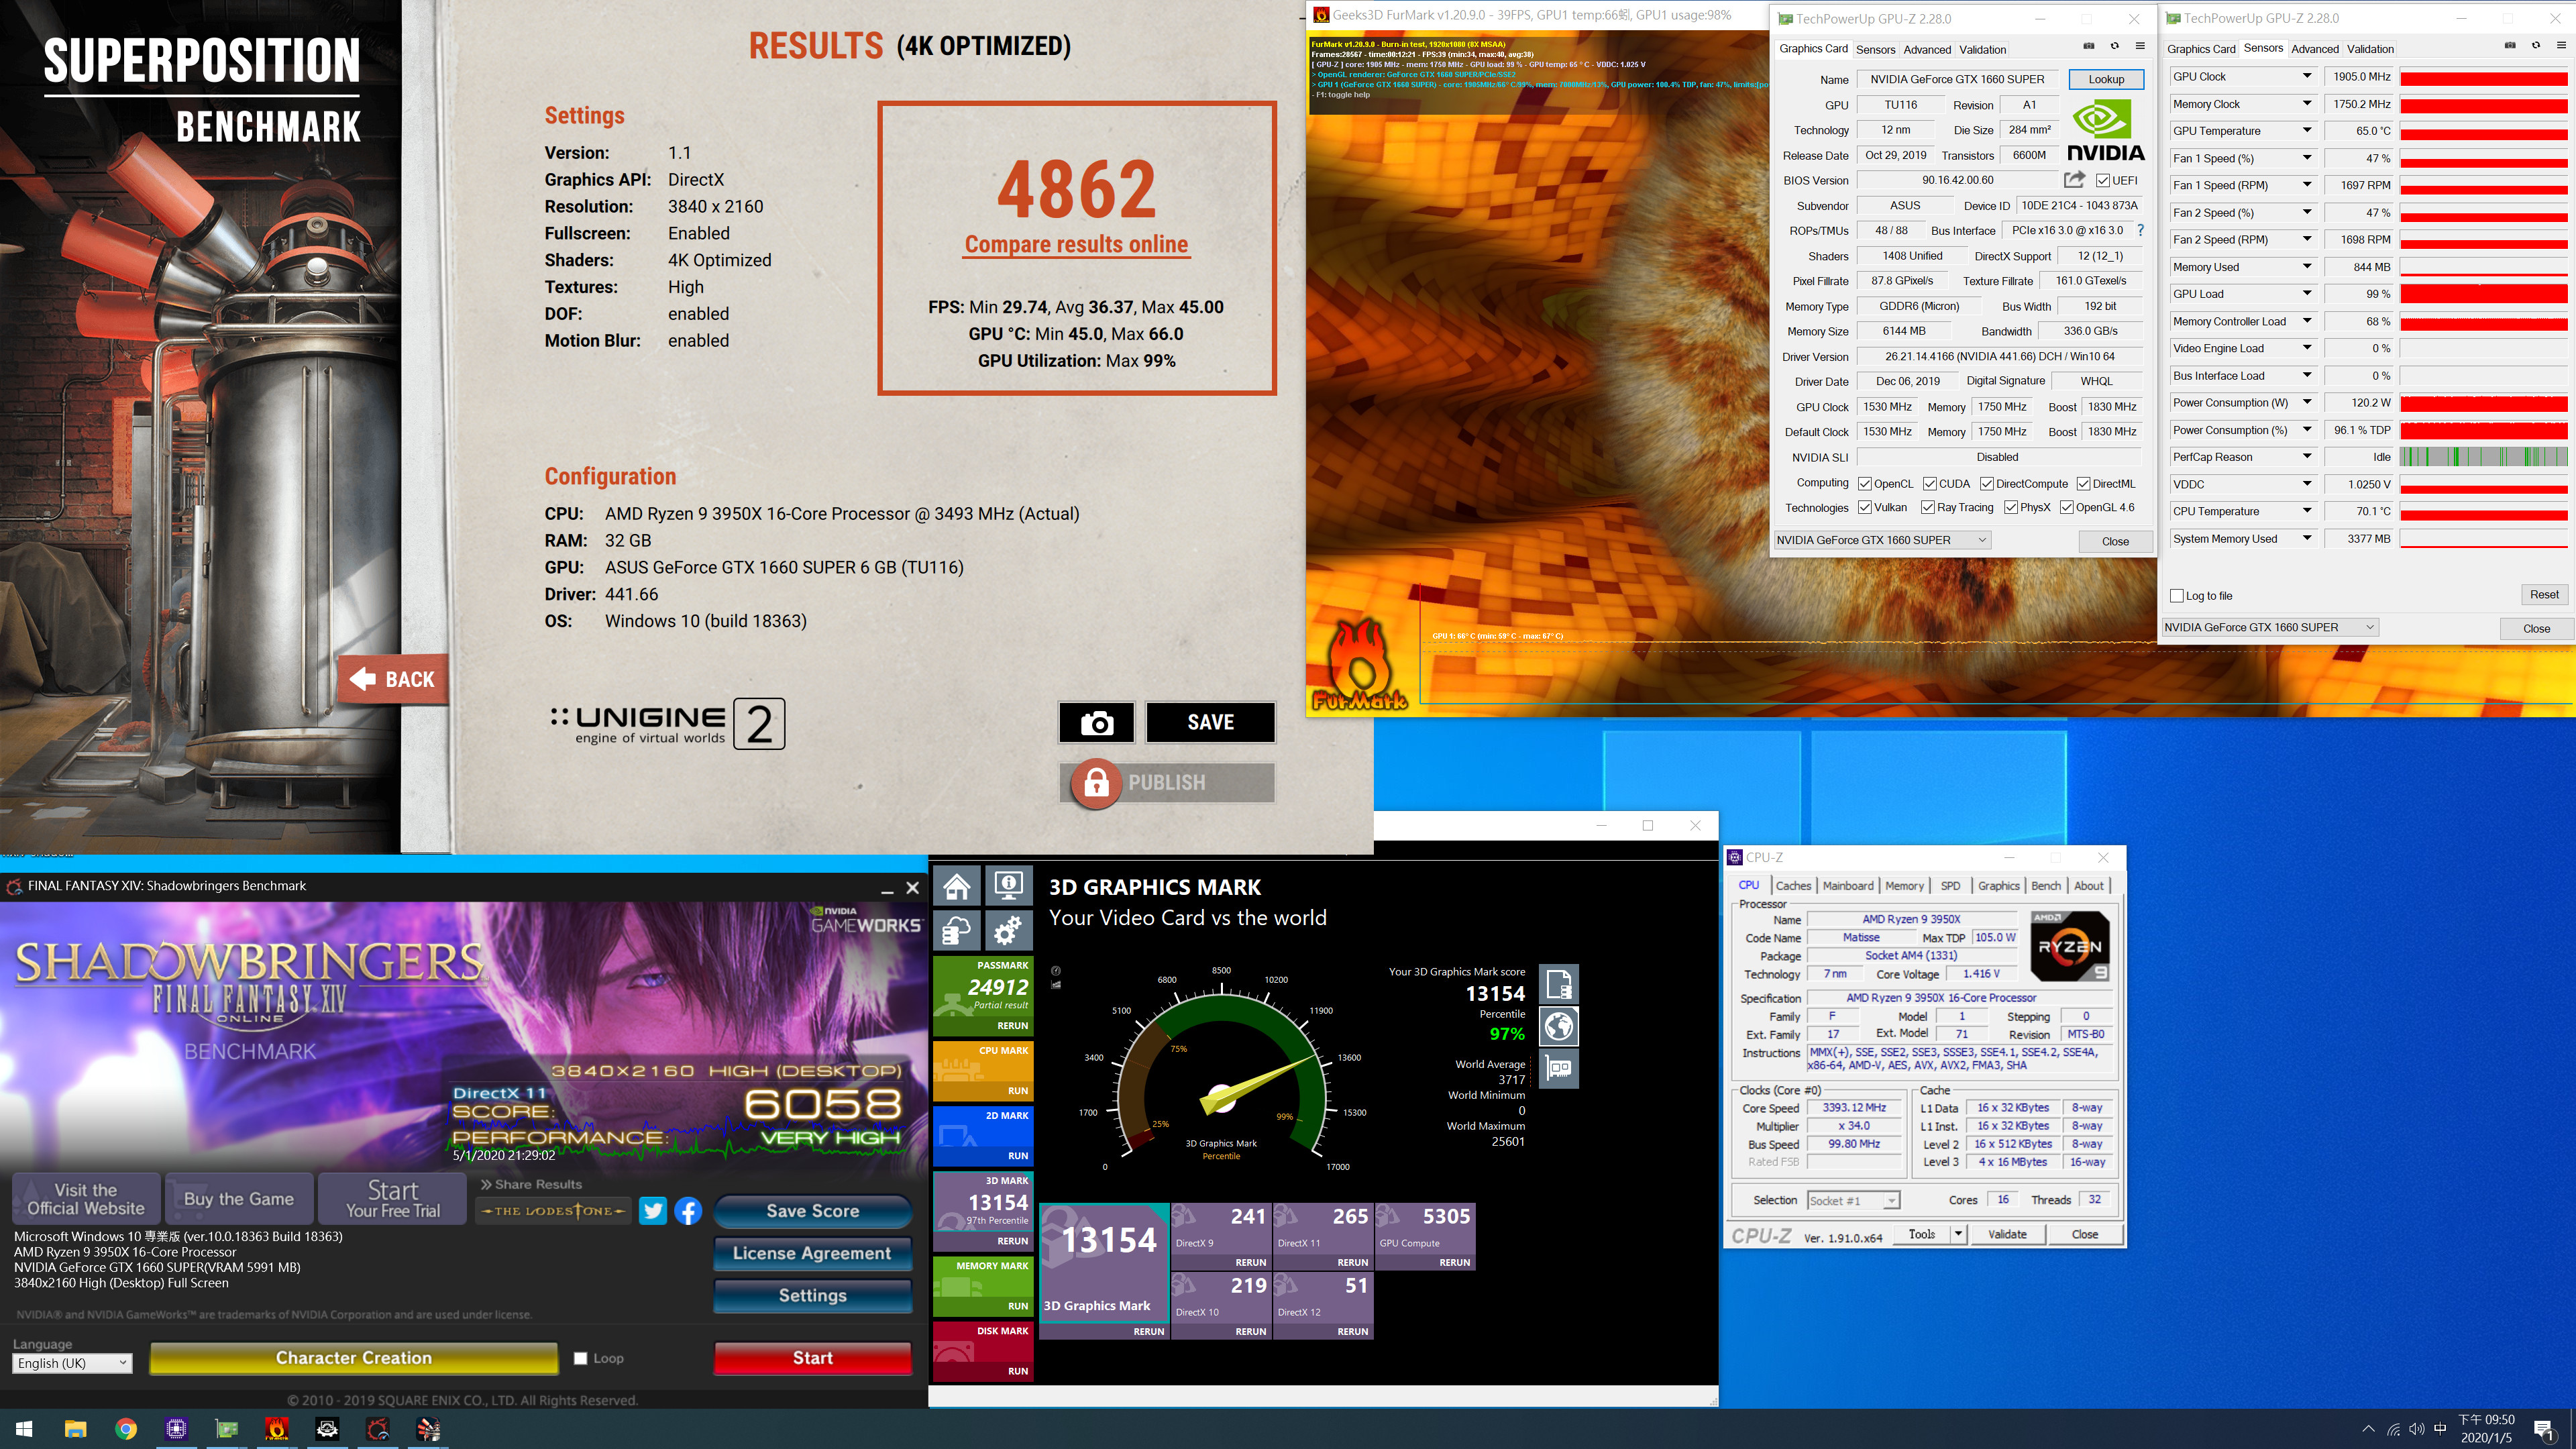Image resolution: width=2576 pixels, height=1449 pixels.
Task: Toggle Ray Tracing checkbox in GPU-Z
Action: (1928, 507)
